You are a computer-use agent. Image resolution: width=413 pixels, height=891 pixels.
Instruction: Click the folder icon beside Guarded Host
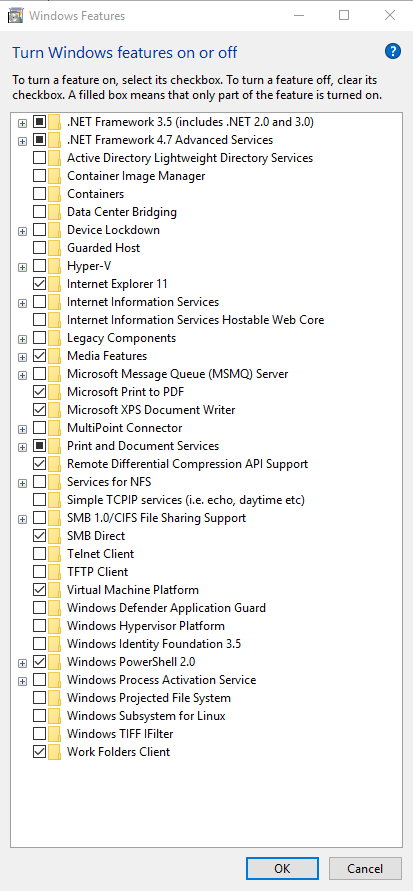point(55,248)
